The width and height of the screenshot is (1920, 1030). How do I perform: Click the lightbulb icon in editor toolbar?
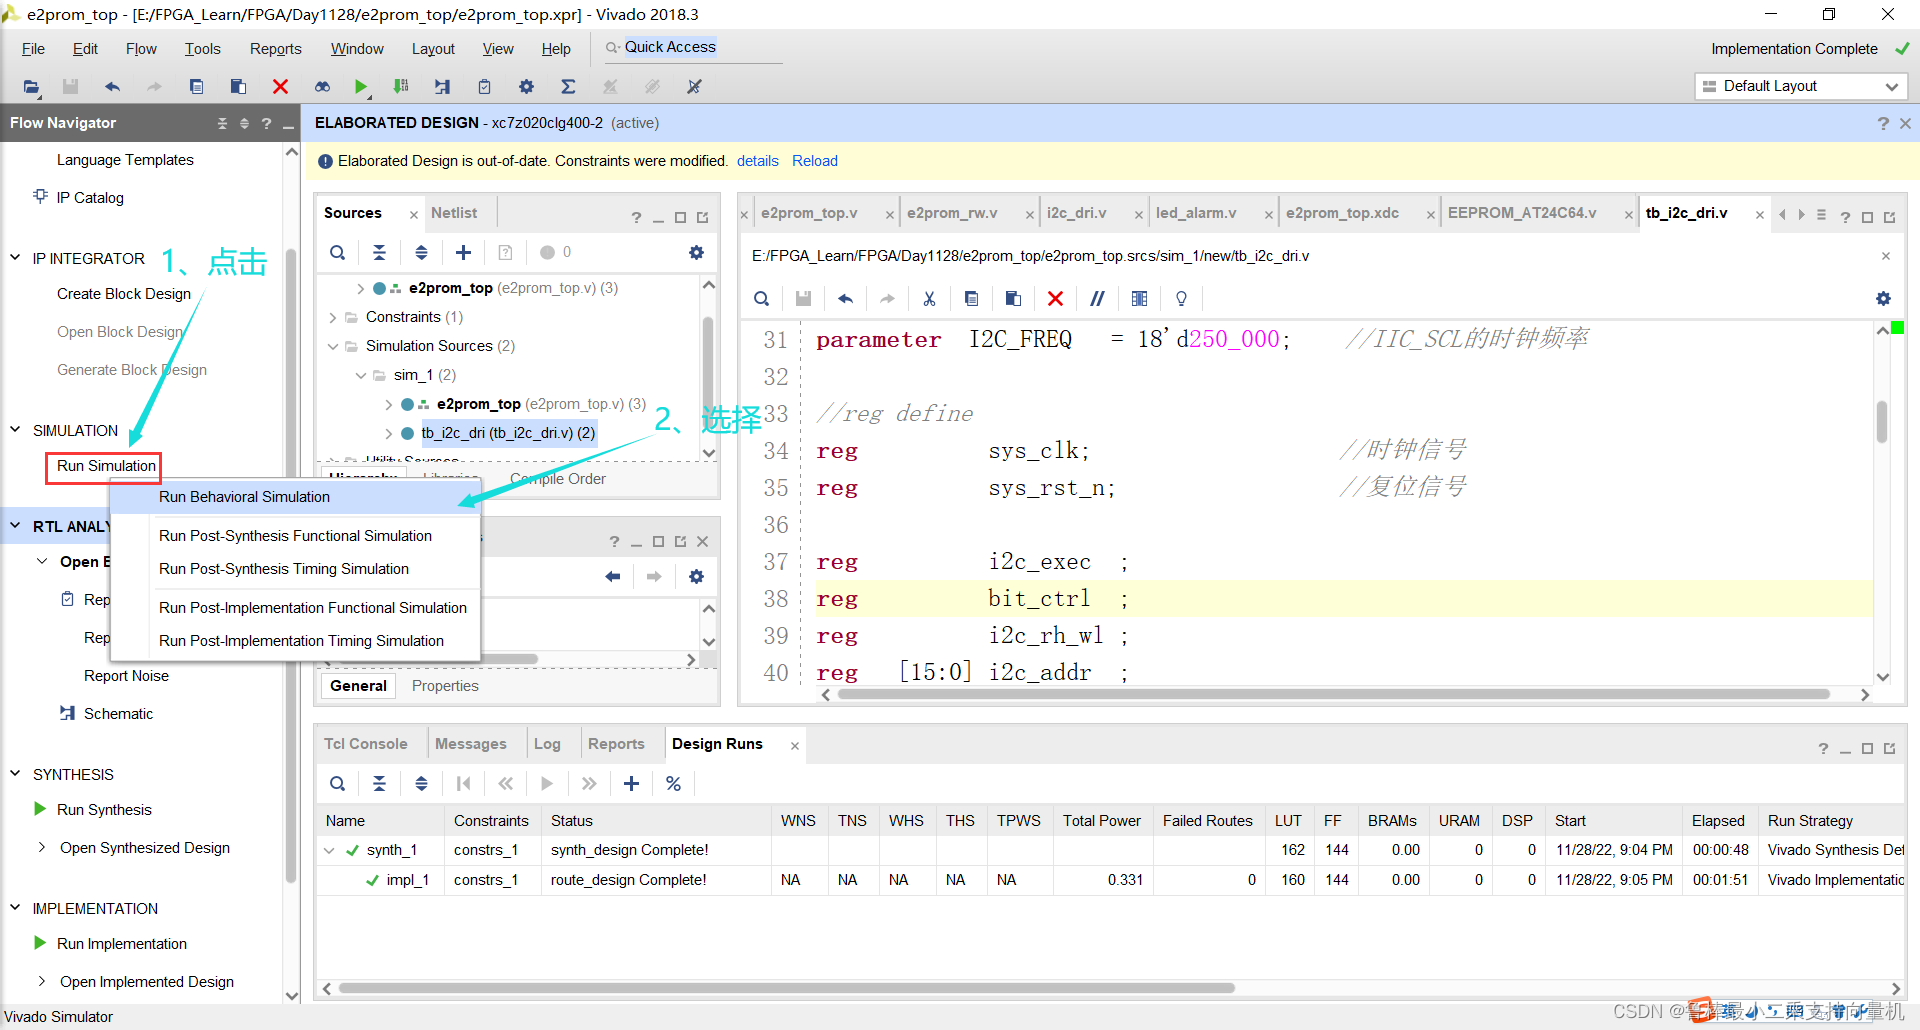click(x=1181, y=299)
